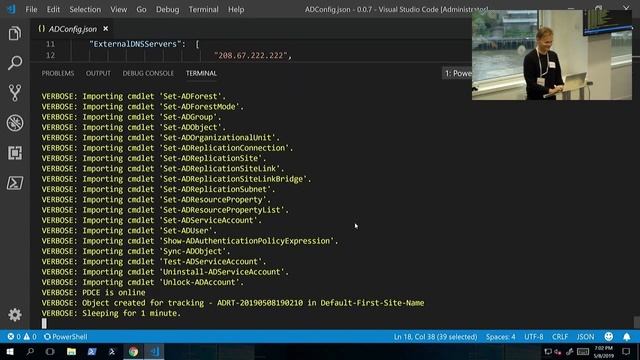Change file encoding via UTF-8

pyautogui.click(x=533, y=337)
